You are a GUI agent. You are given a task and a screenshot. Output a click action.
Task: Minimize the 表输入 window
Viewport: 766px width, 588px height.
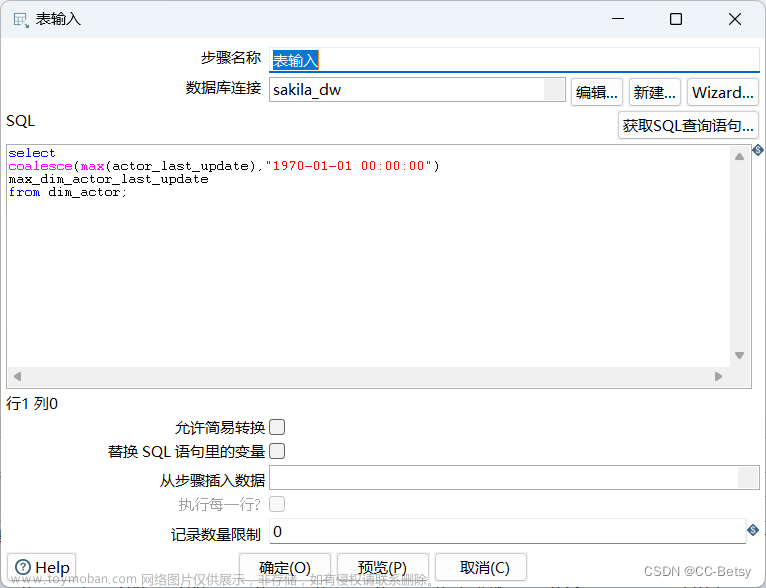pyautogui.click(x=618, y=19)
